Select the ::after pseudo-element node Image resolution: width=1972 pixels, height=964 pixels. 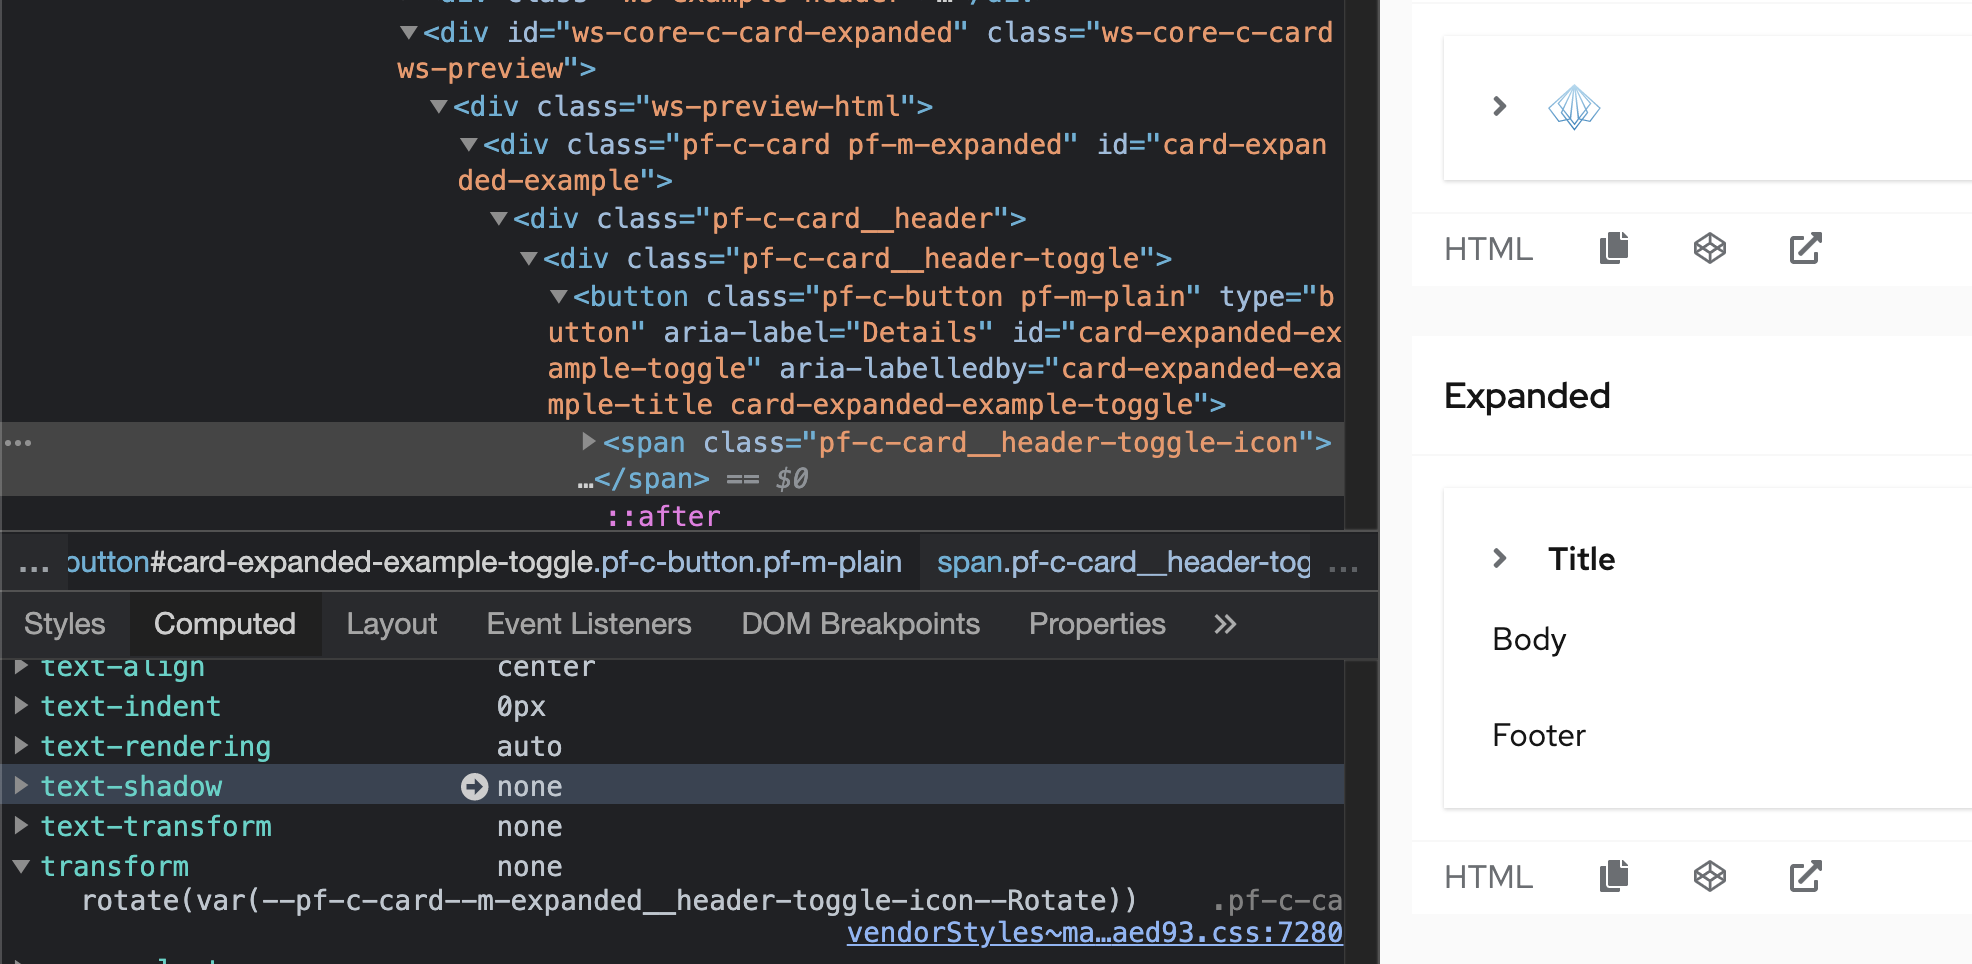[x=664, y=517]
